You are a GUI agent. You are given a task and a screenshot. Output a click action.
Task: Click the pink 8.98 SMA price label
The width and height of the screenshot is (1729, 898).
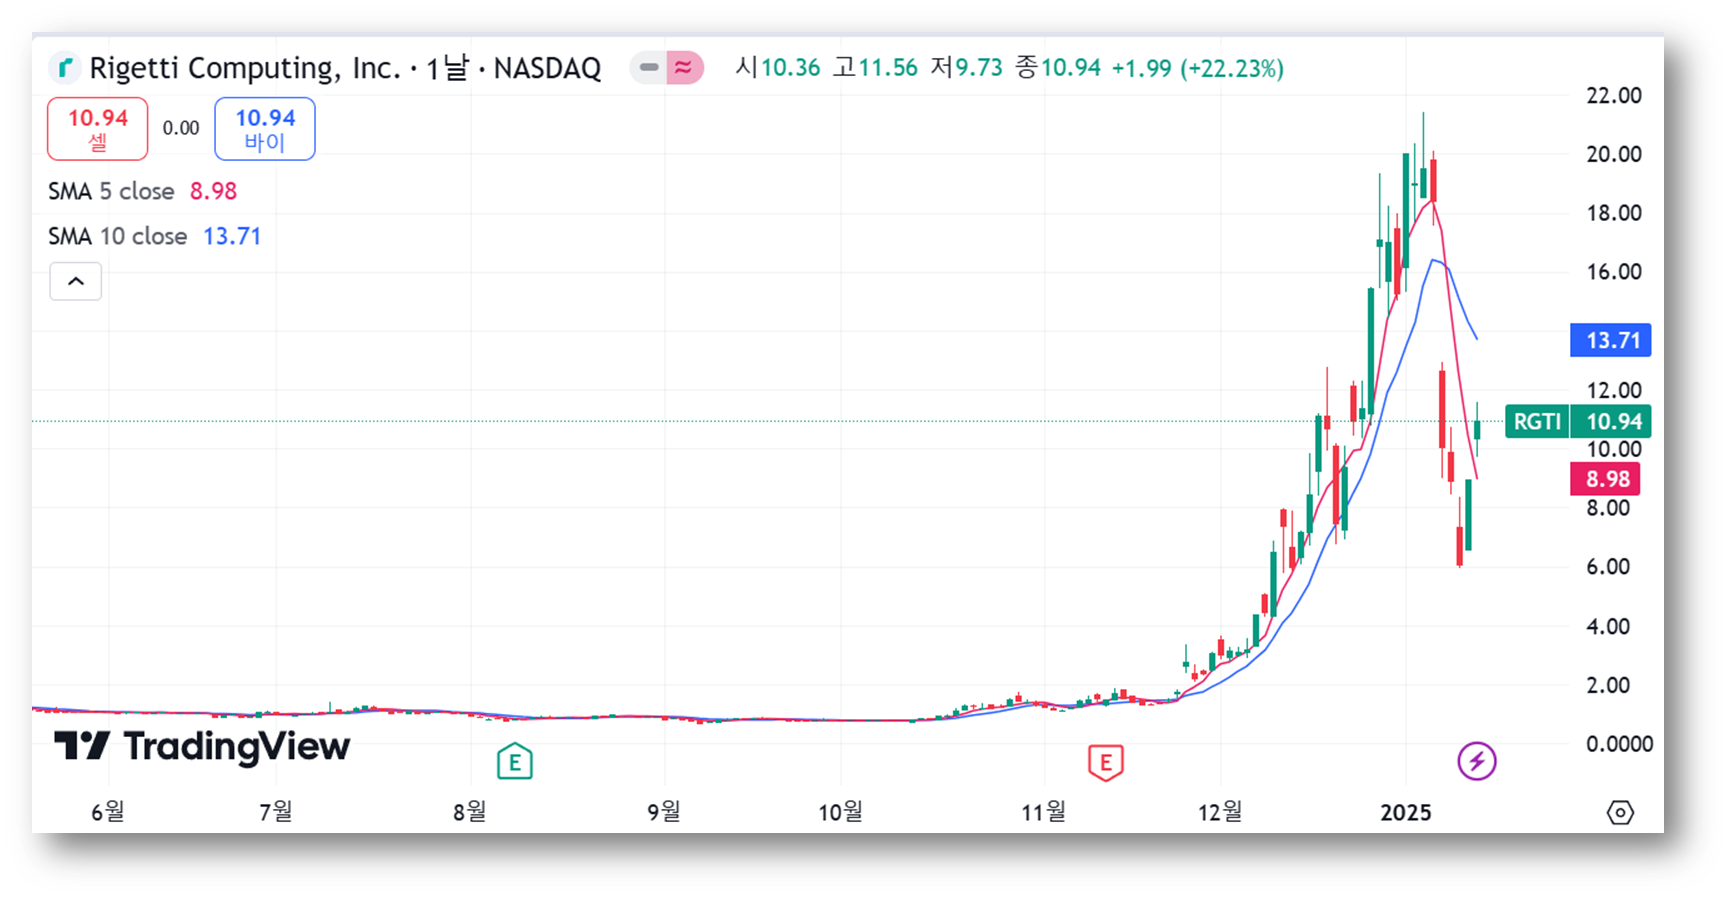point(1606,479)
